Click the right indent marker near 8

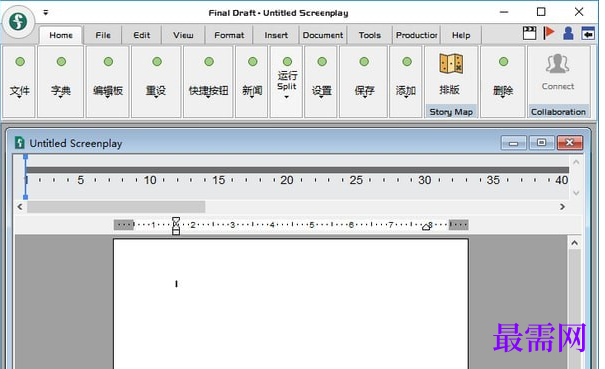[x=426, y=227]
